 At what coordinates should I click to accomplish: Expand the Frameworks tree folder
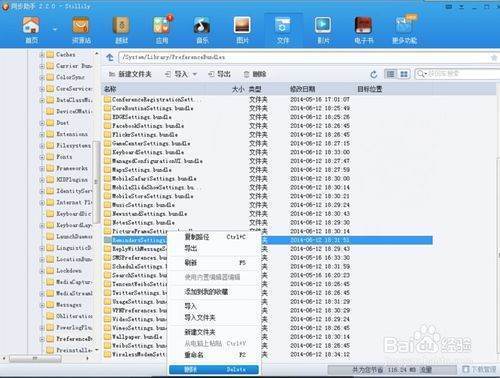(42, 169)
